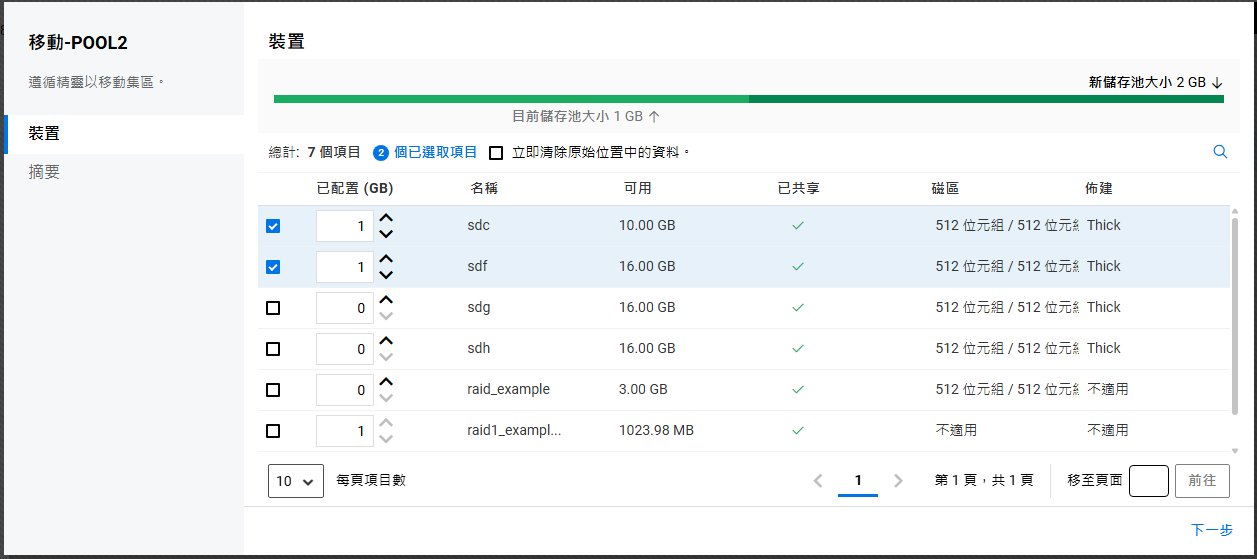Viewport: 1257px width, 559px height.
Task: Decrease allocated GB for sdf
Action: 386,275
